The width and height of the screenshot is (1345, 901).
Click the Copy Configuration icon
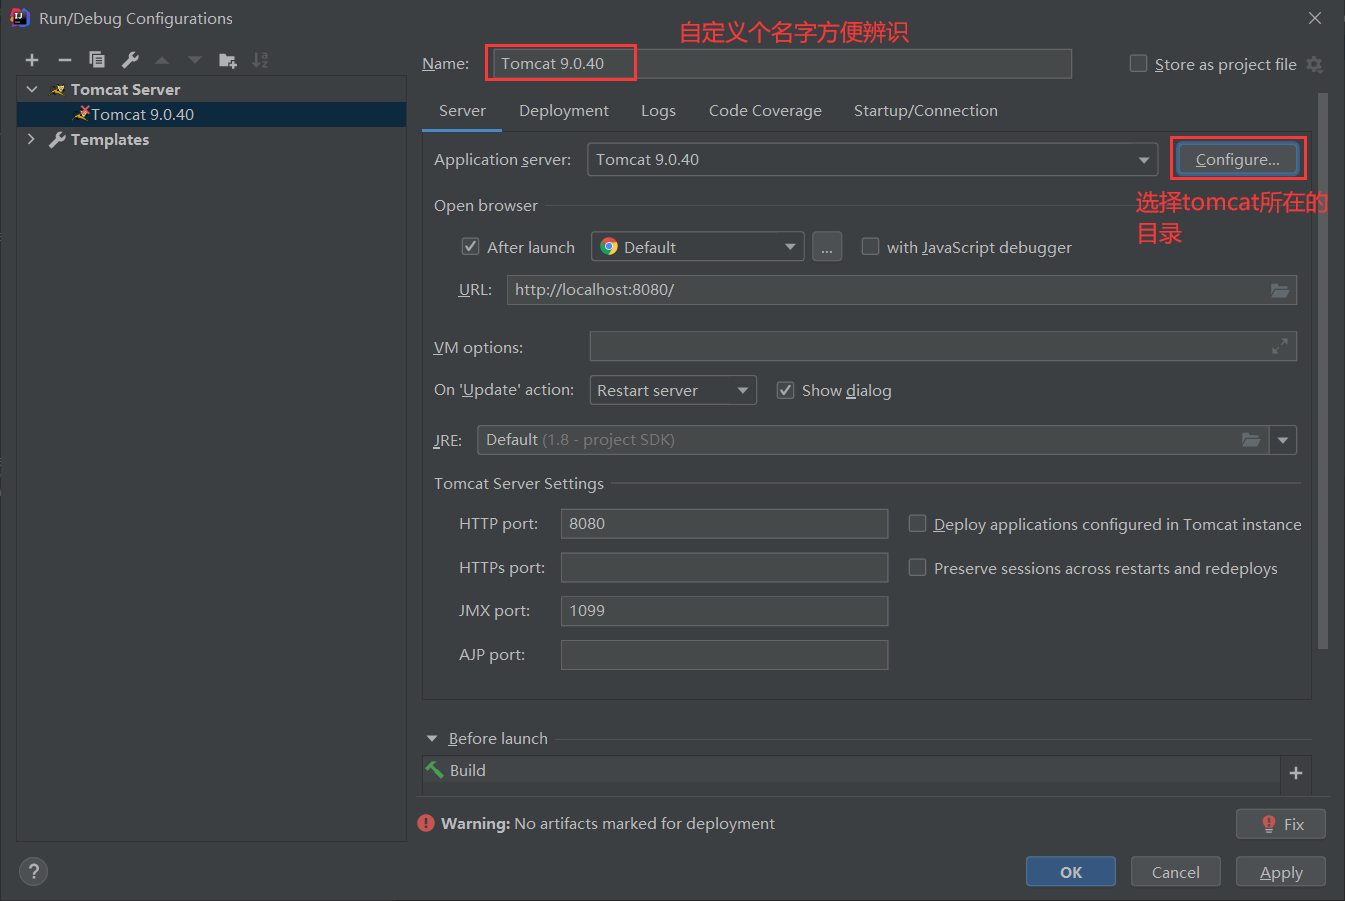(97, 61)
